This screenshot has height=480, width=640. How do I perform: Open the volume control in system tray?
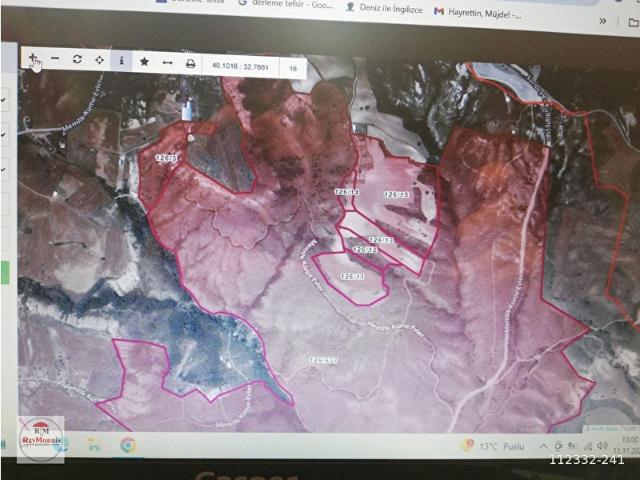pos(602,446)
